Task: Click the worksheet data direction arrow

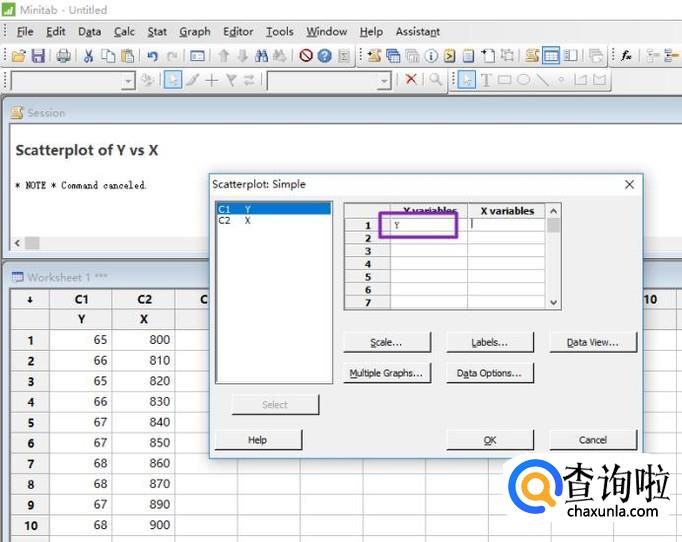Action: pyautogui.click(x=30, y=299)
